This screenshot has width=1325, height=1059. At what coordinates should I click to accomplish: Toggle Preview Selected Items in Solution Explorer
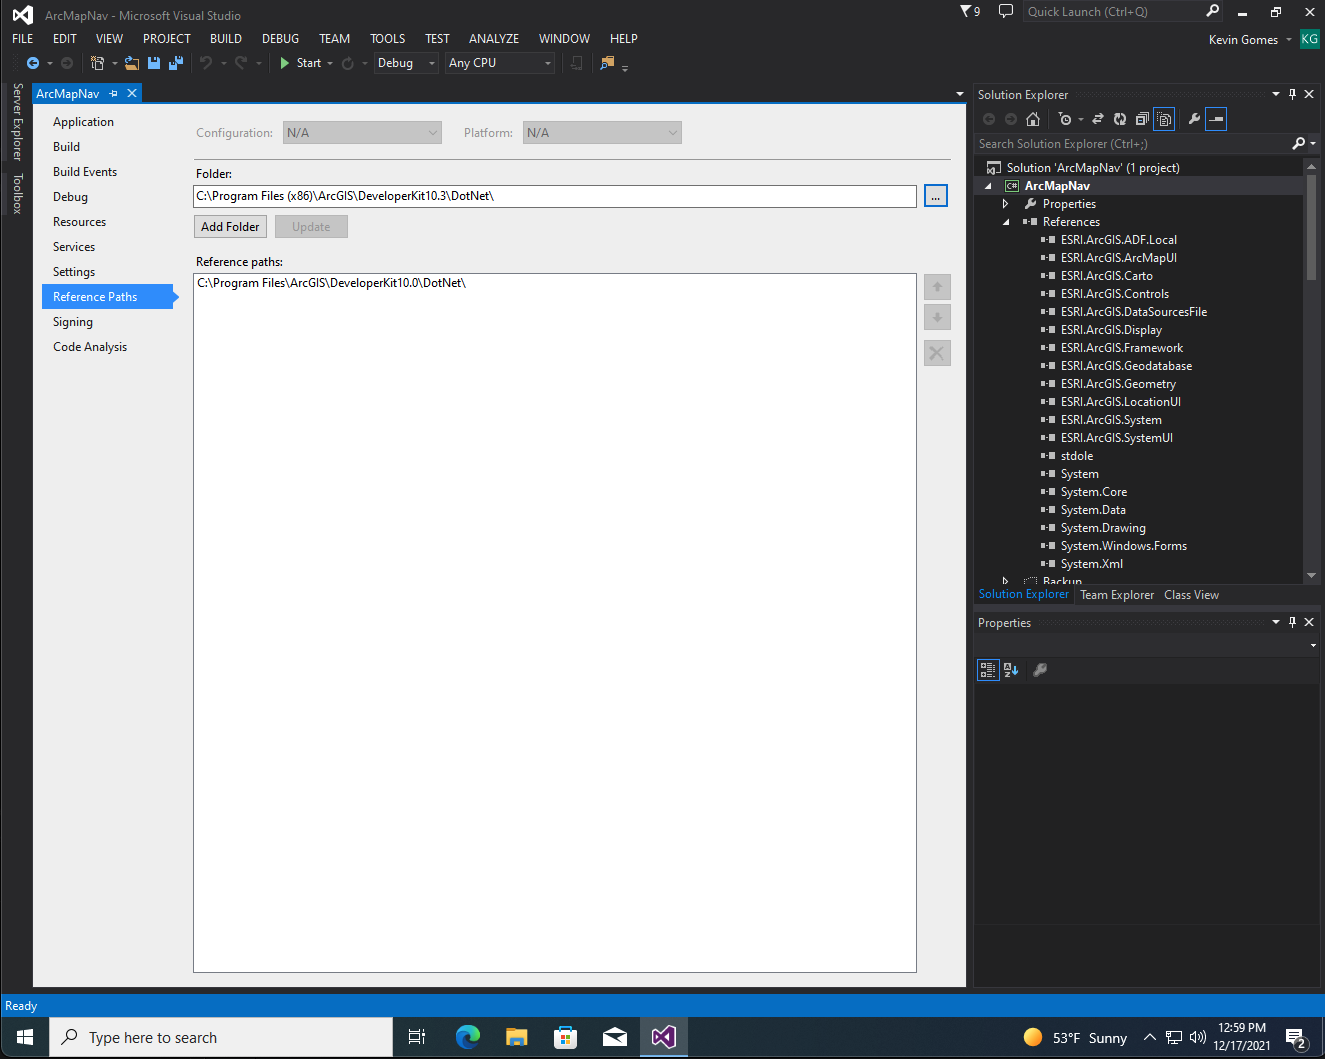click(x=1216, y=119)
